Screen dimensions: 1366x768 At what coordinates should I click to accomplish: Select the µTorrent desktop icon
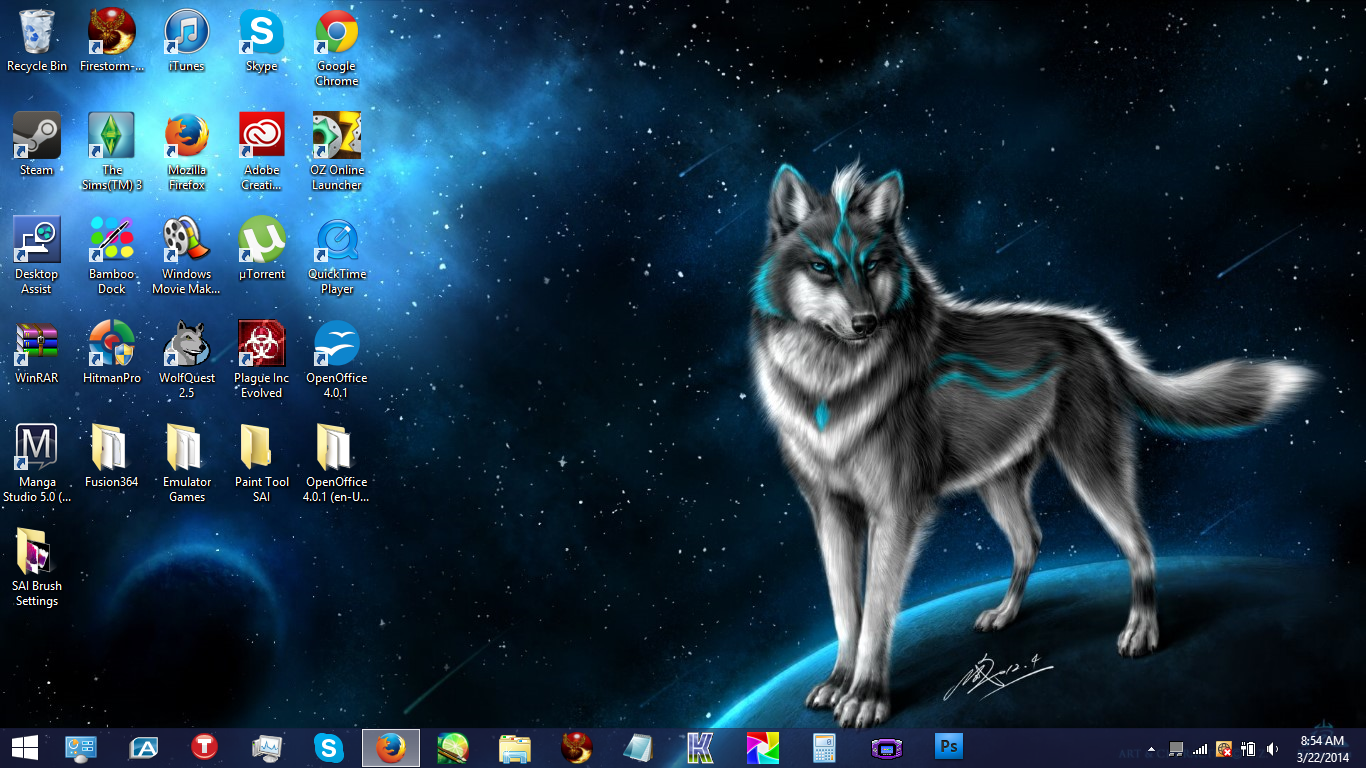262,241
